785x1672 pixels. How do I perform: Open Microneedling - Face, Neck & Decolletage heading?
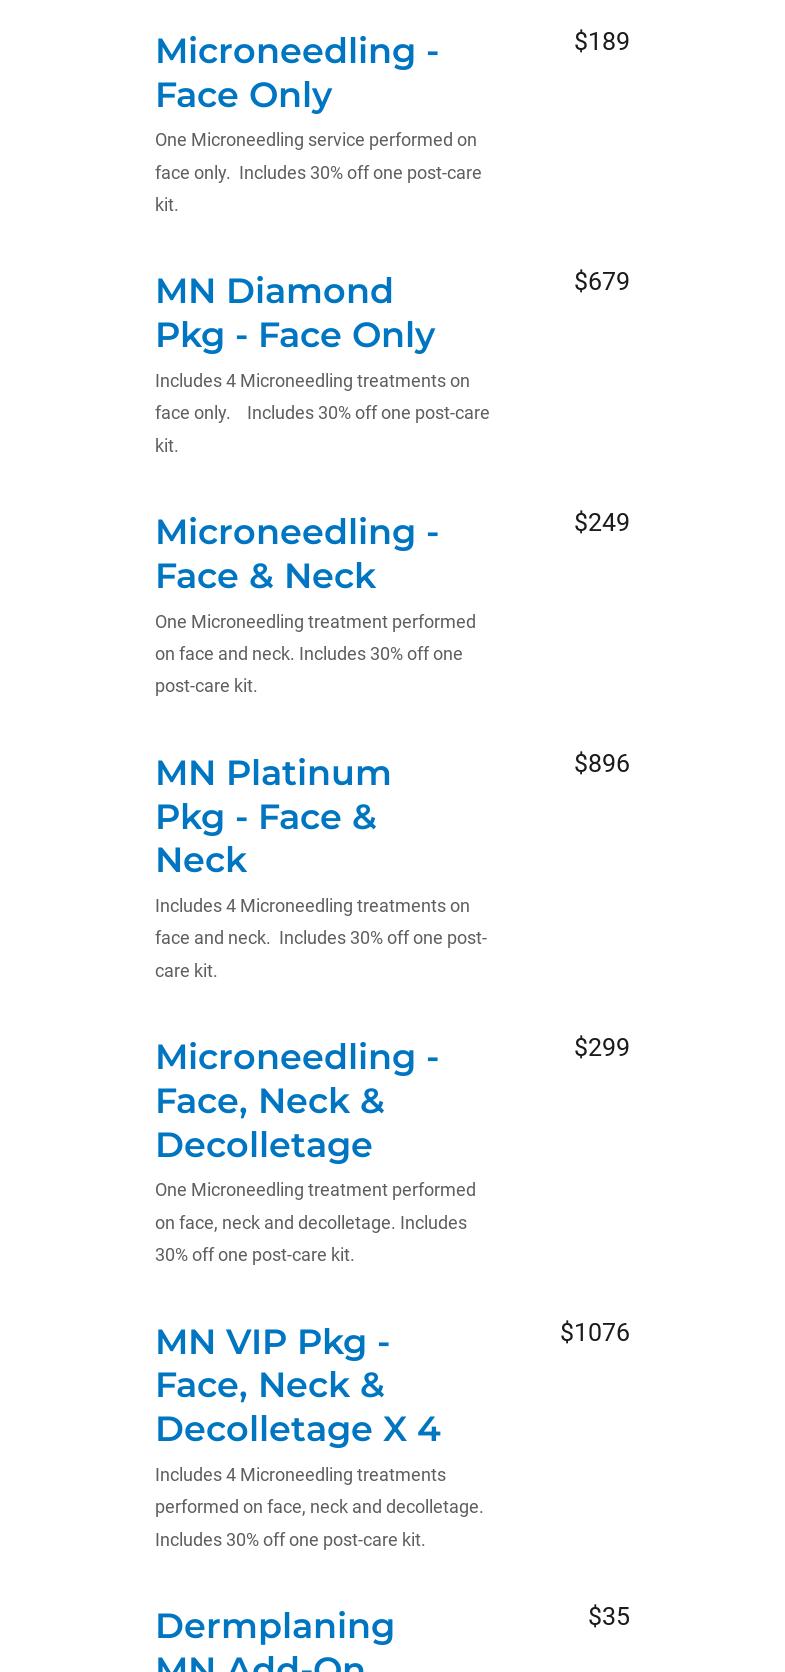pos(297,1100)
